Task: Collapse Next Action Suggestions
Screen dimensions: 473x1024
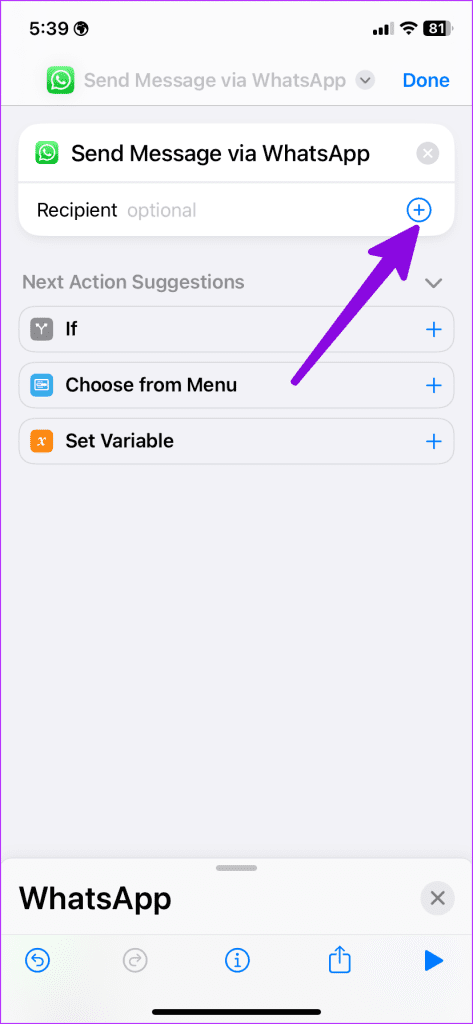Action: (434, 283)
